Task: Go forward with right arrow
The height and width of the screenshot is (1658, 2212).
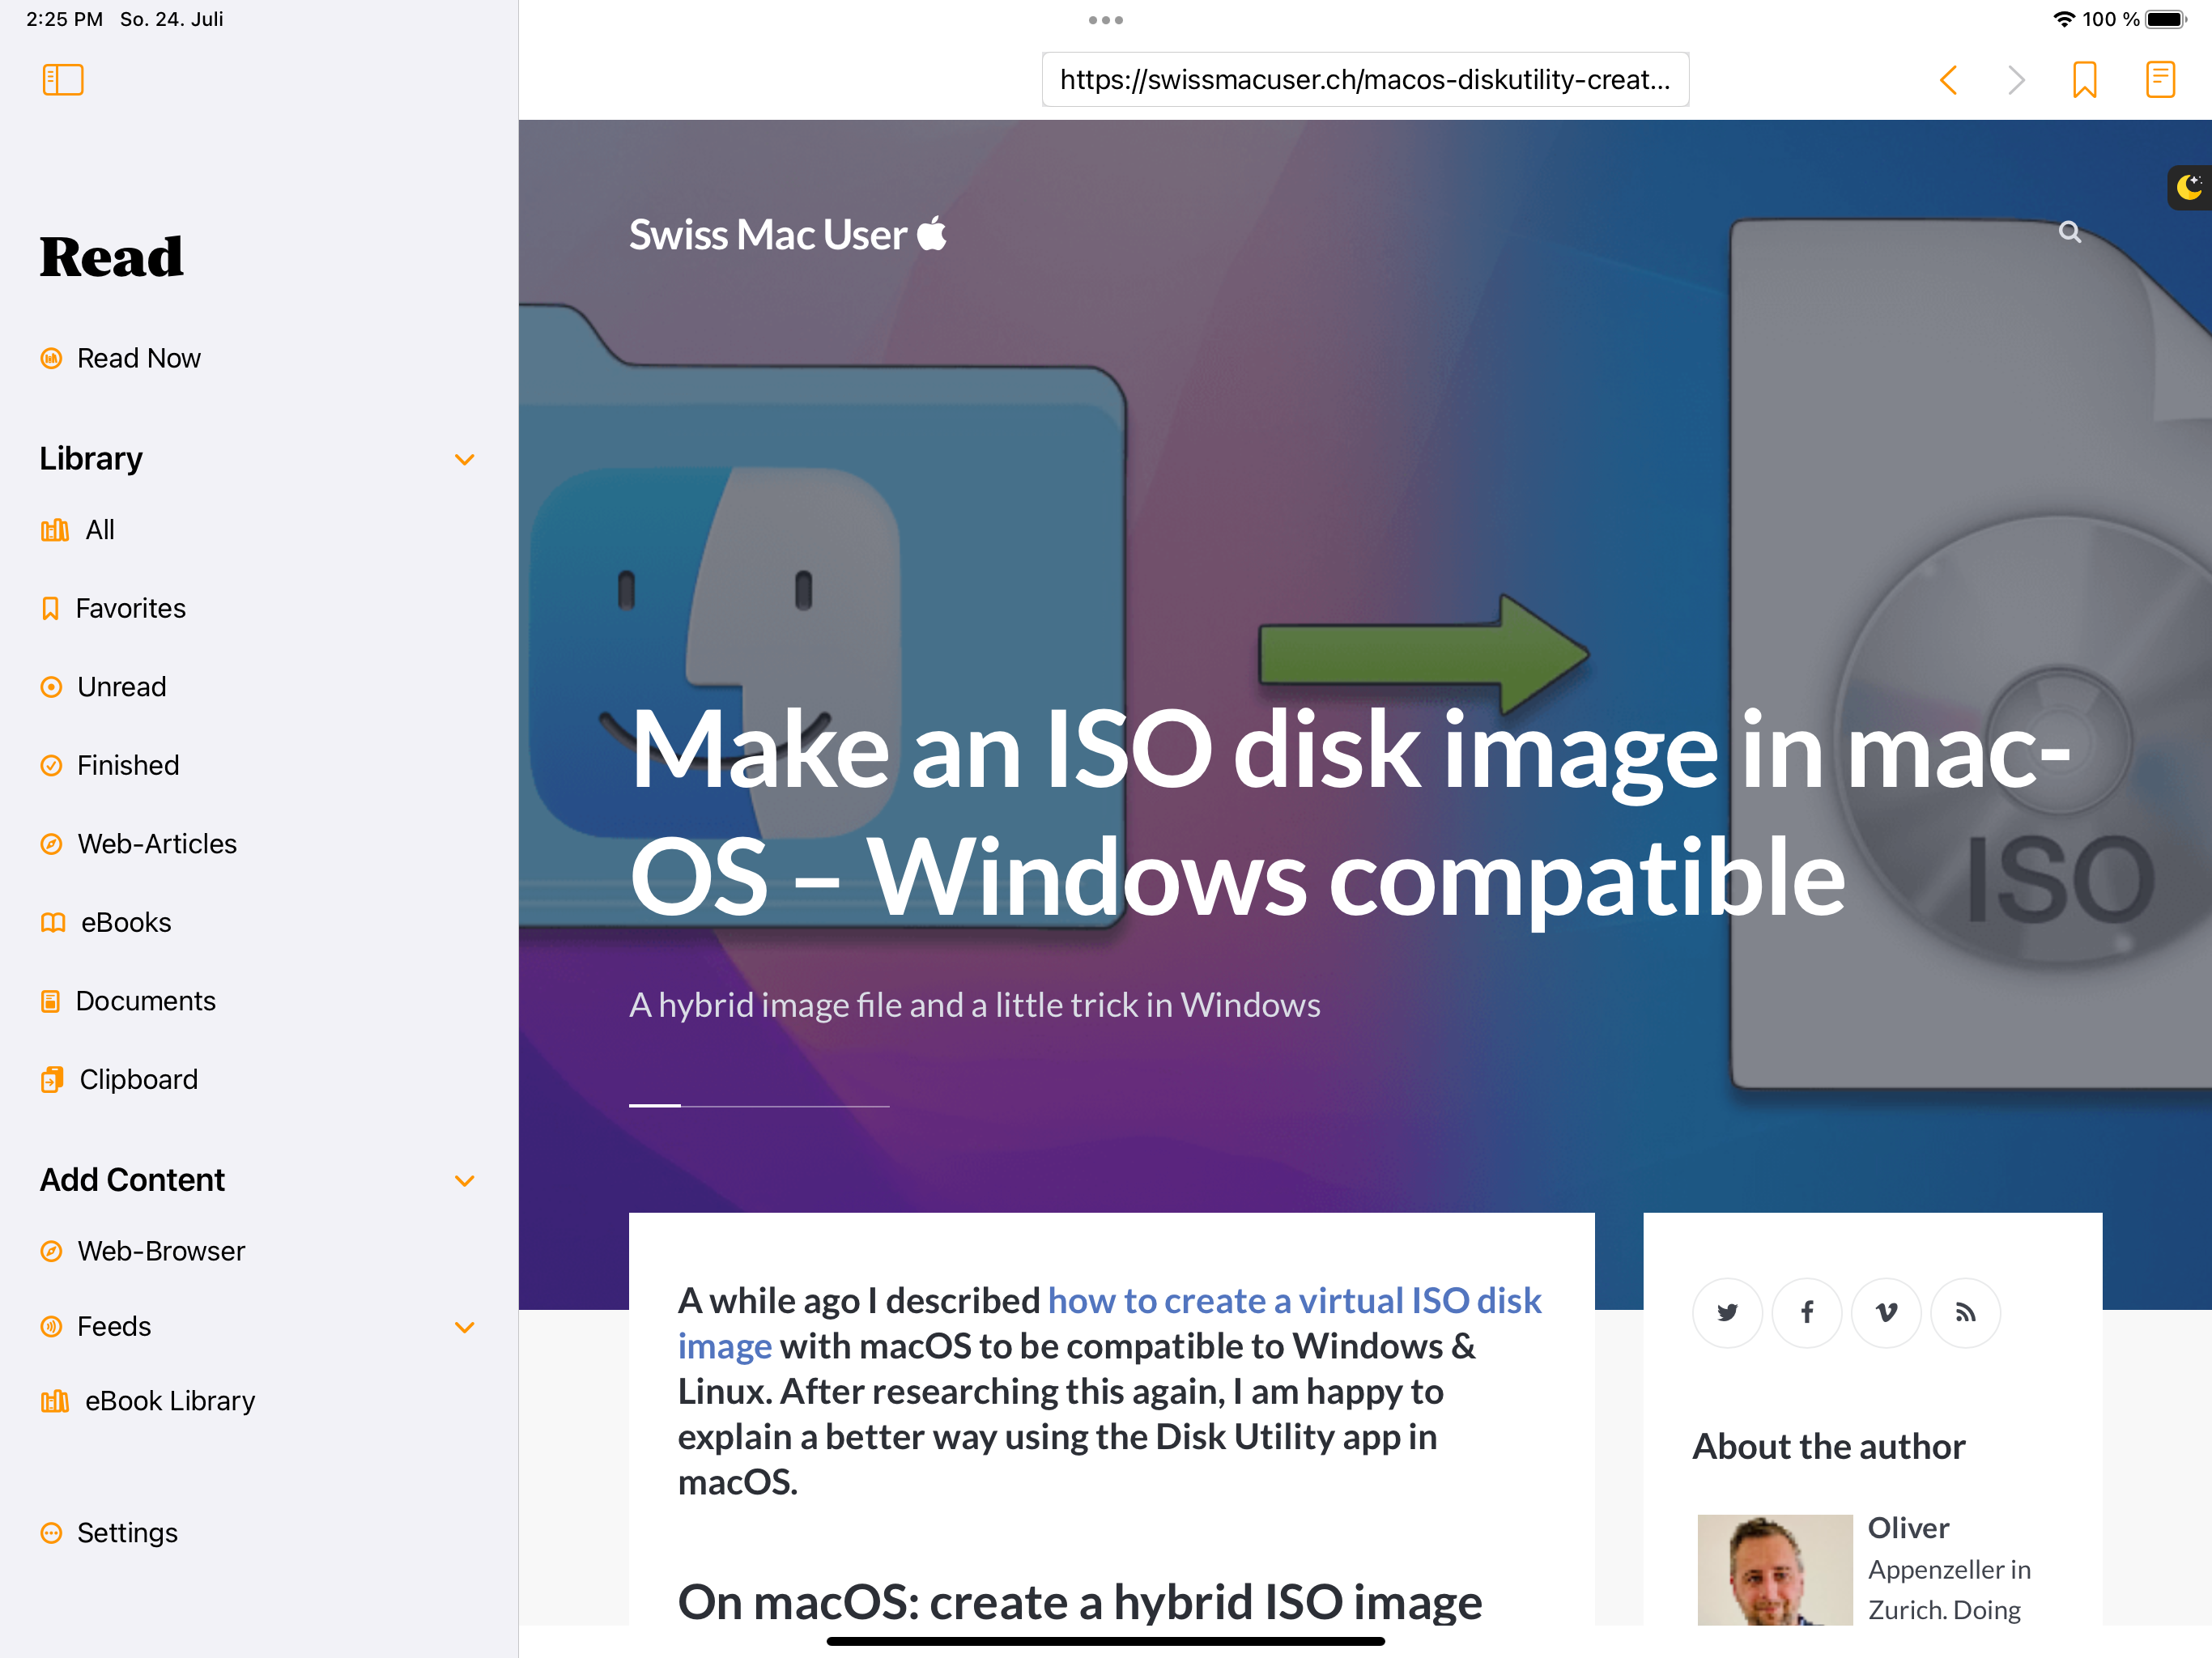Action: (2016, 80)
